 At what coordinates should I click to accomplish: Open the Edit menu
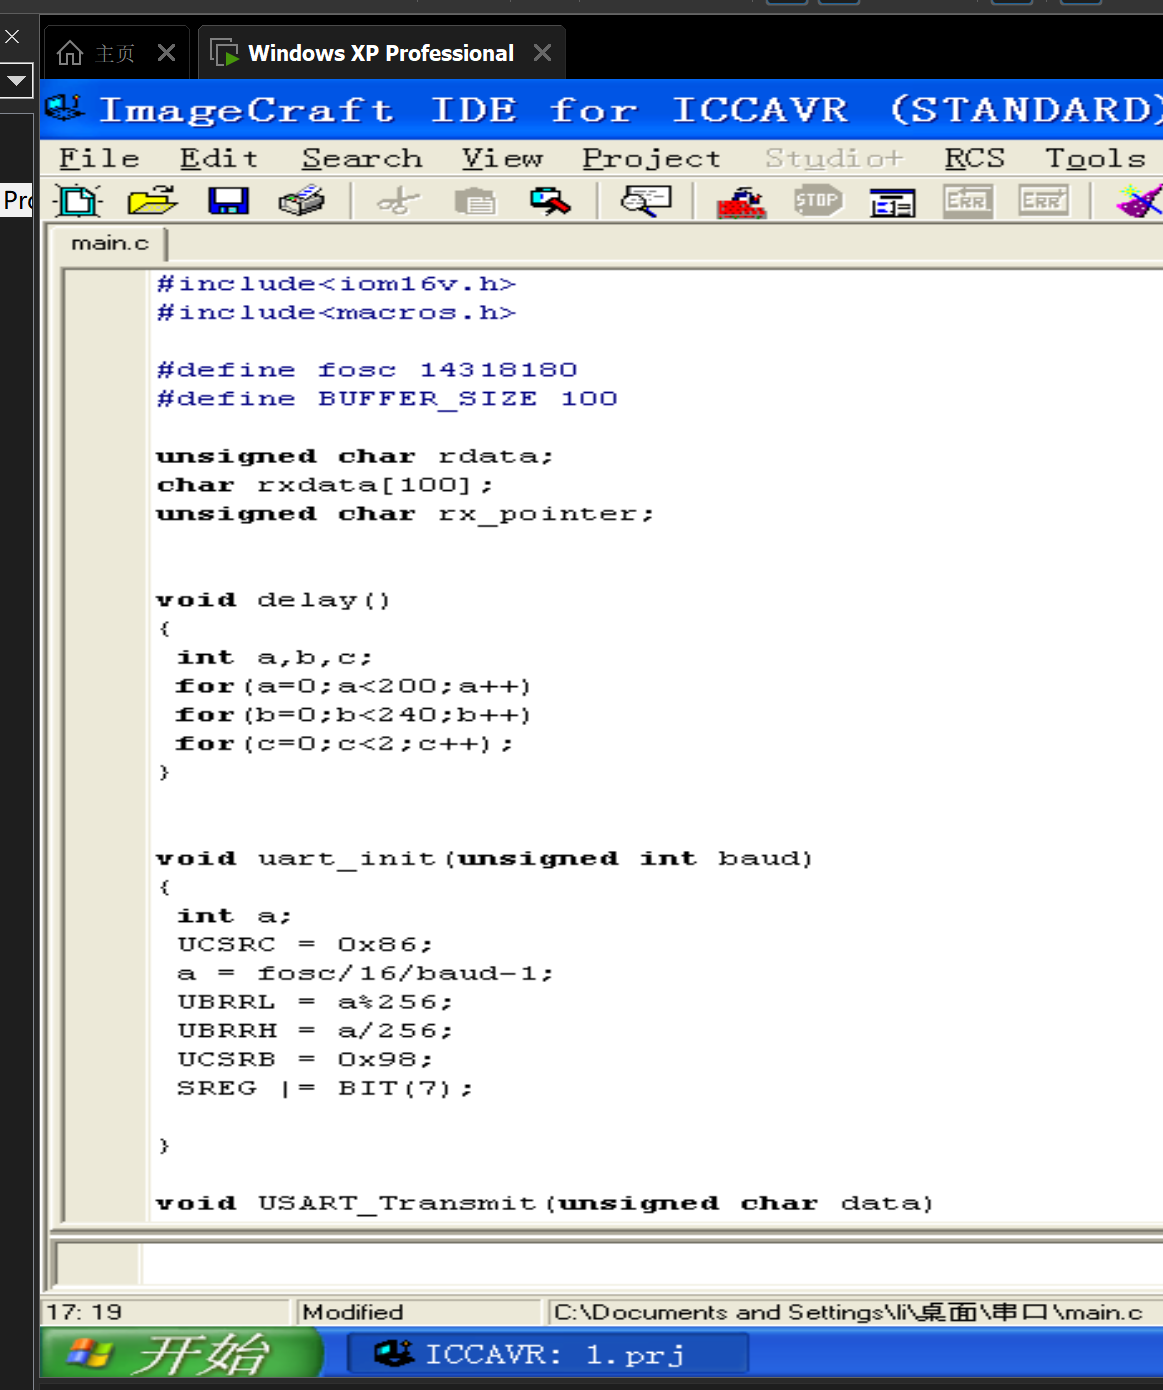coord(219,158)
